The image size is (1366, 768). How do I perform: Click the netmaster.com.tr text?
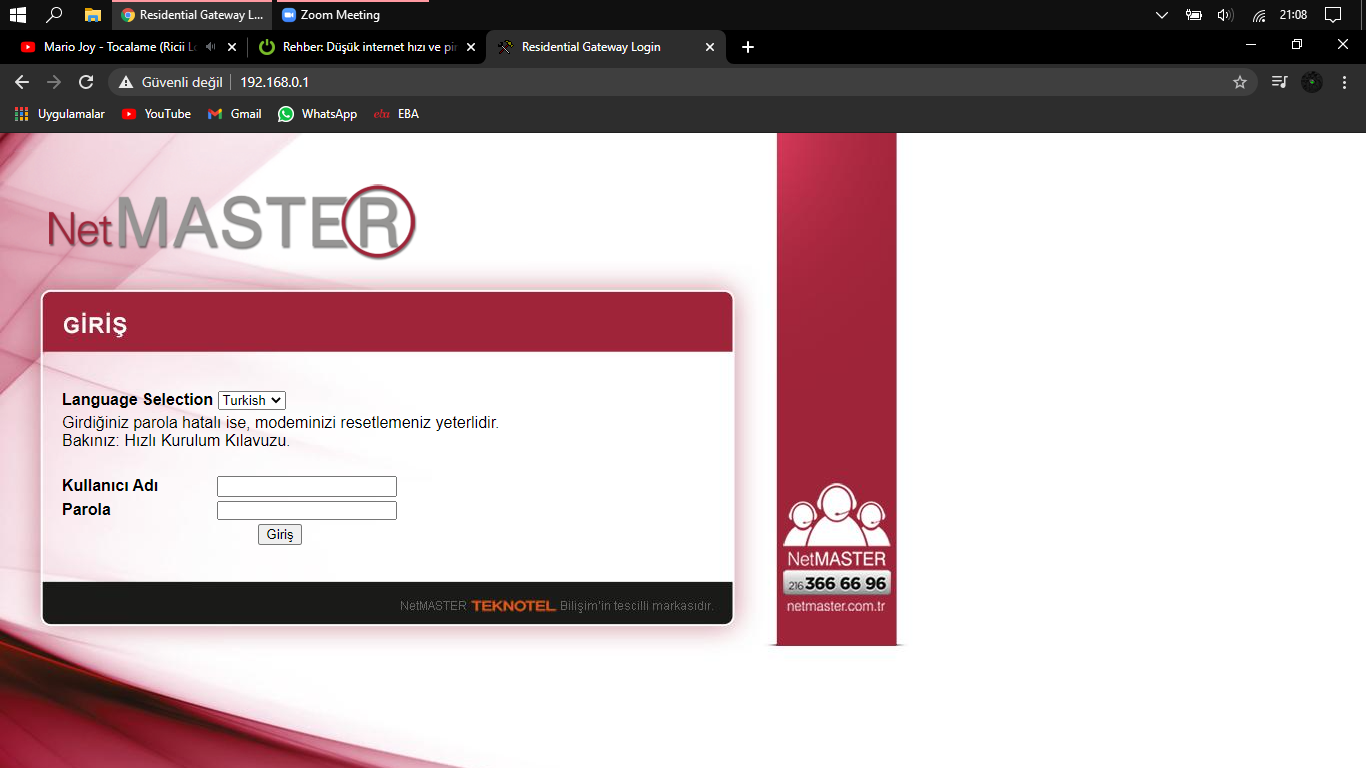pos(836,606)
